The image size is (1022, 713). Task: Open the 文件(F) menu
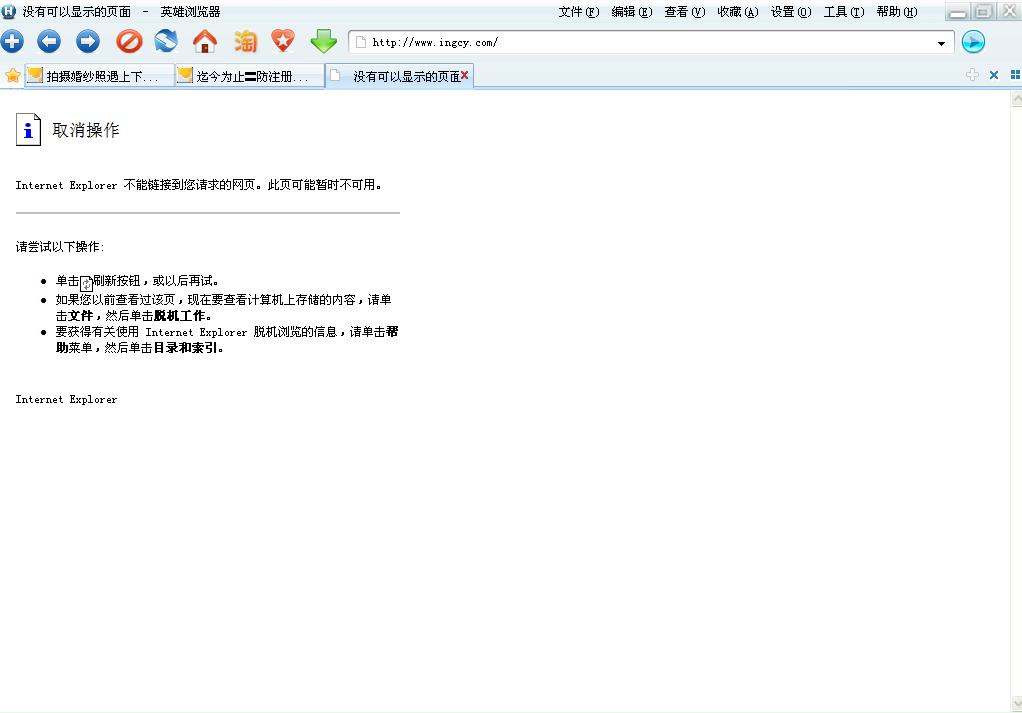pos(579,12)
